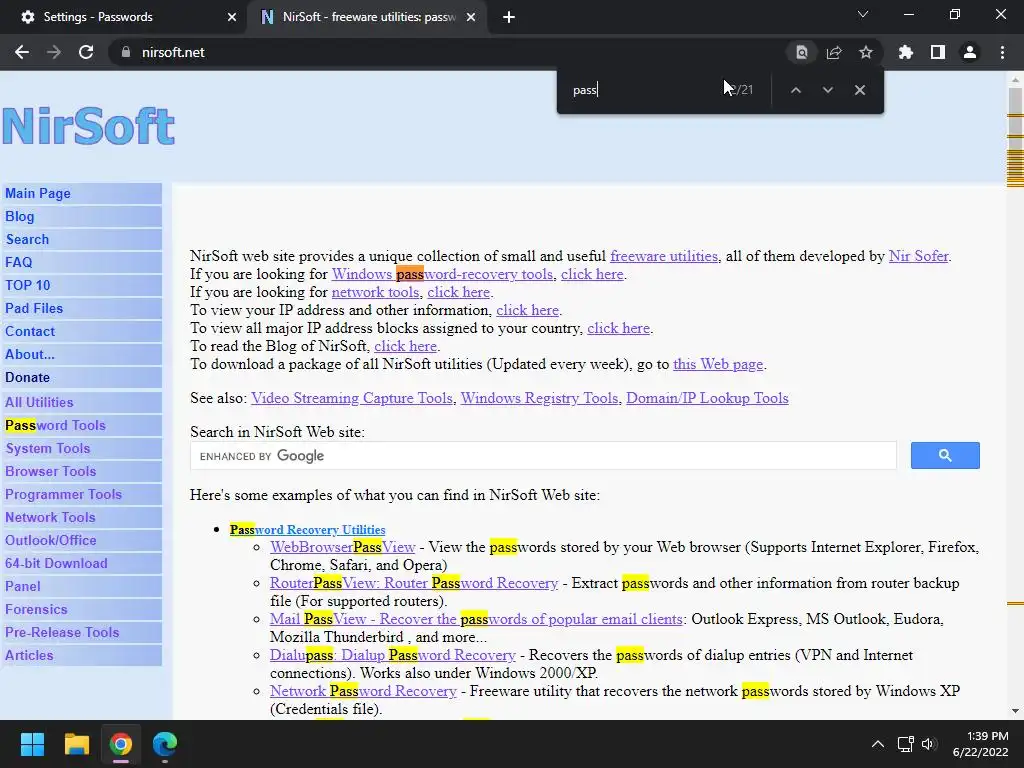
Task: Open Forensics in the sidebar
Action: coord(82,609)
